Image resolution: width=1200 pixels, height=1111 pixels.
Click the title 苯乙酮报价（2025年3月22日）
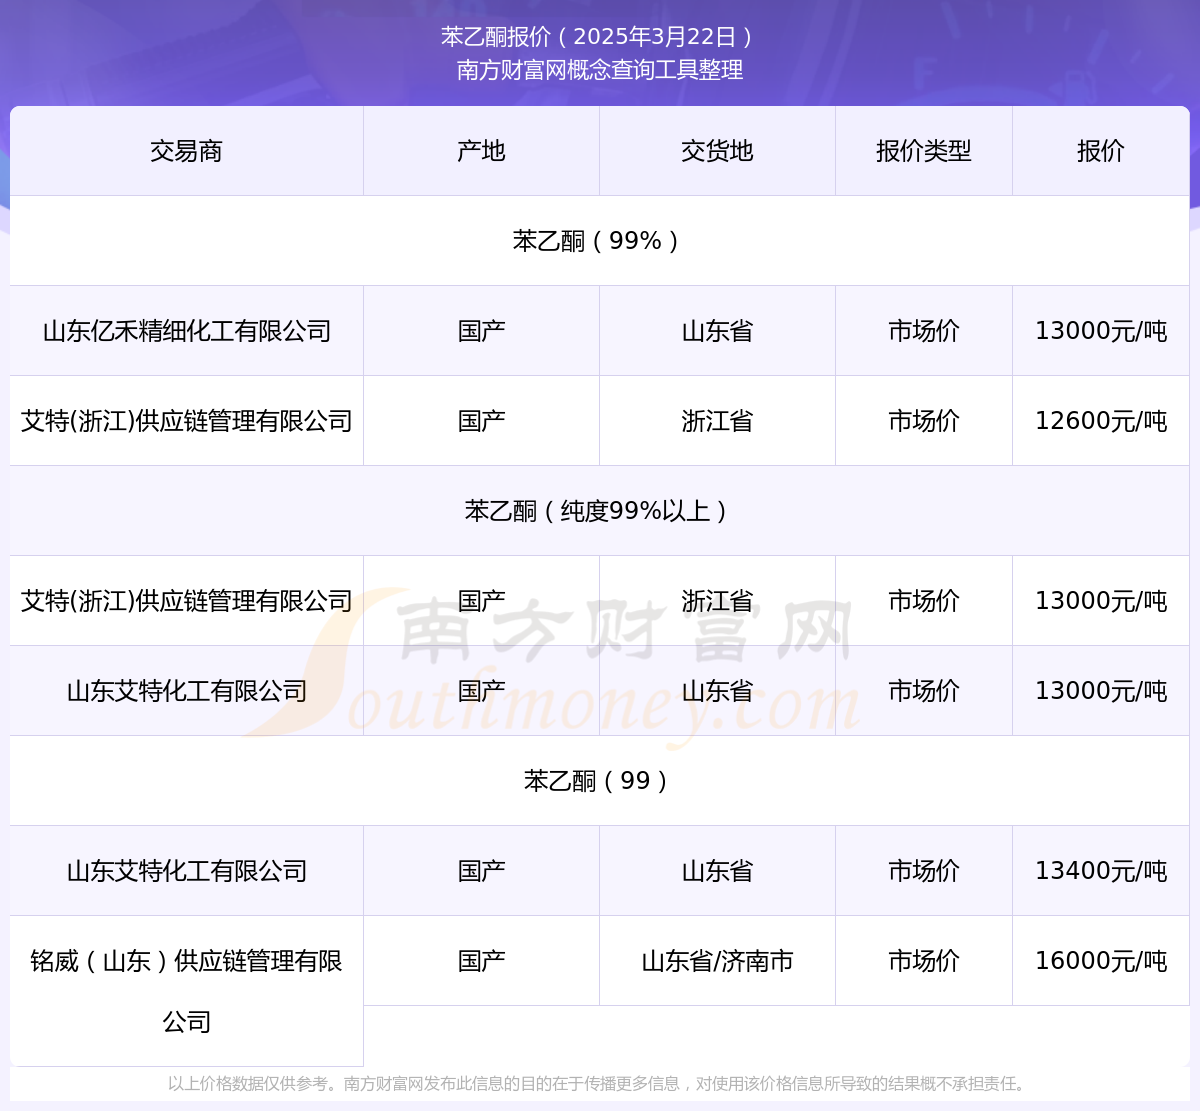tap(599, 37)
